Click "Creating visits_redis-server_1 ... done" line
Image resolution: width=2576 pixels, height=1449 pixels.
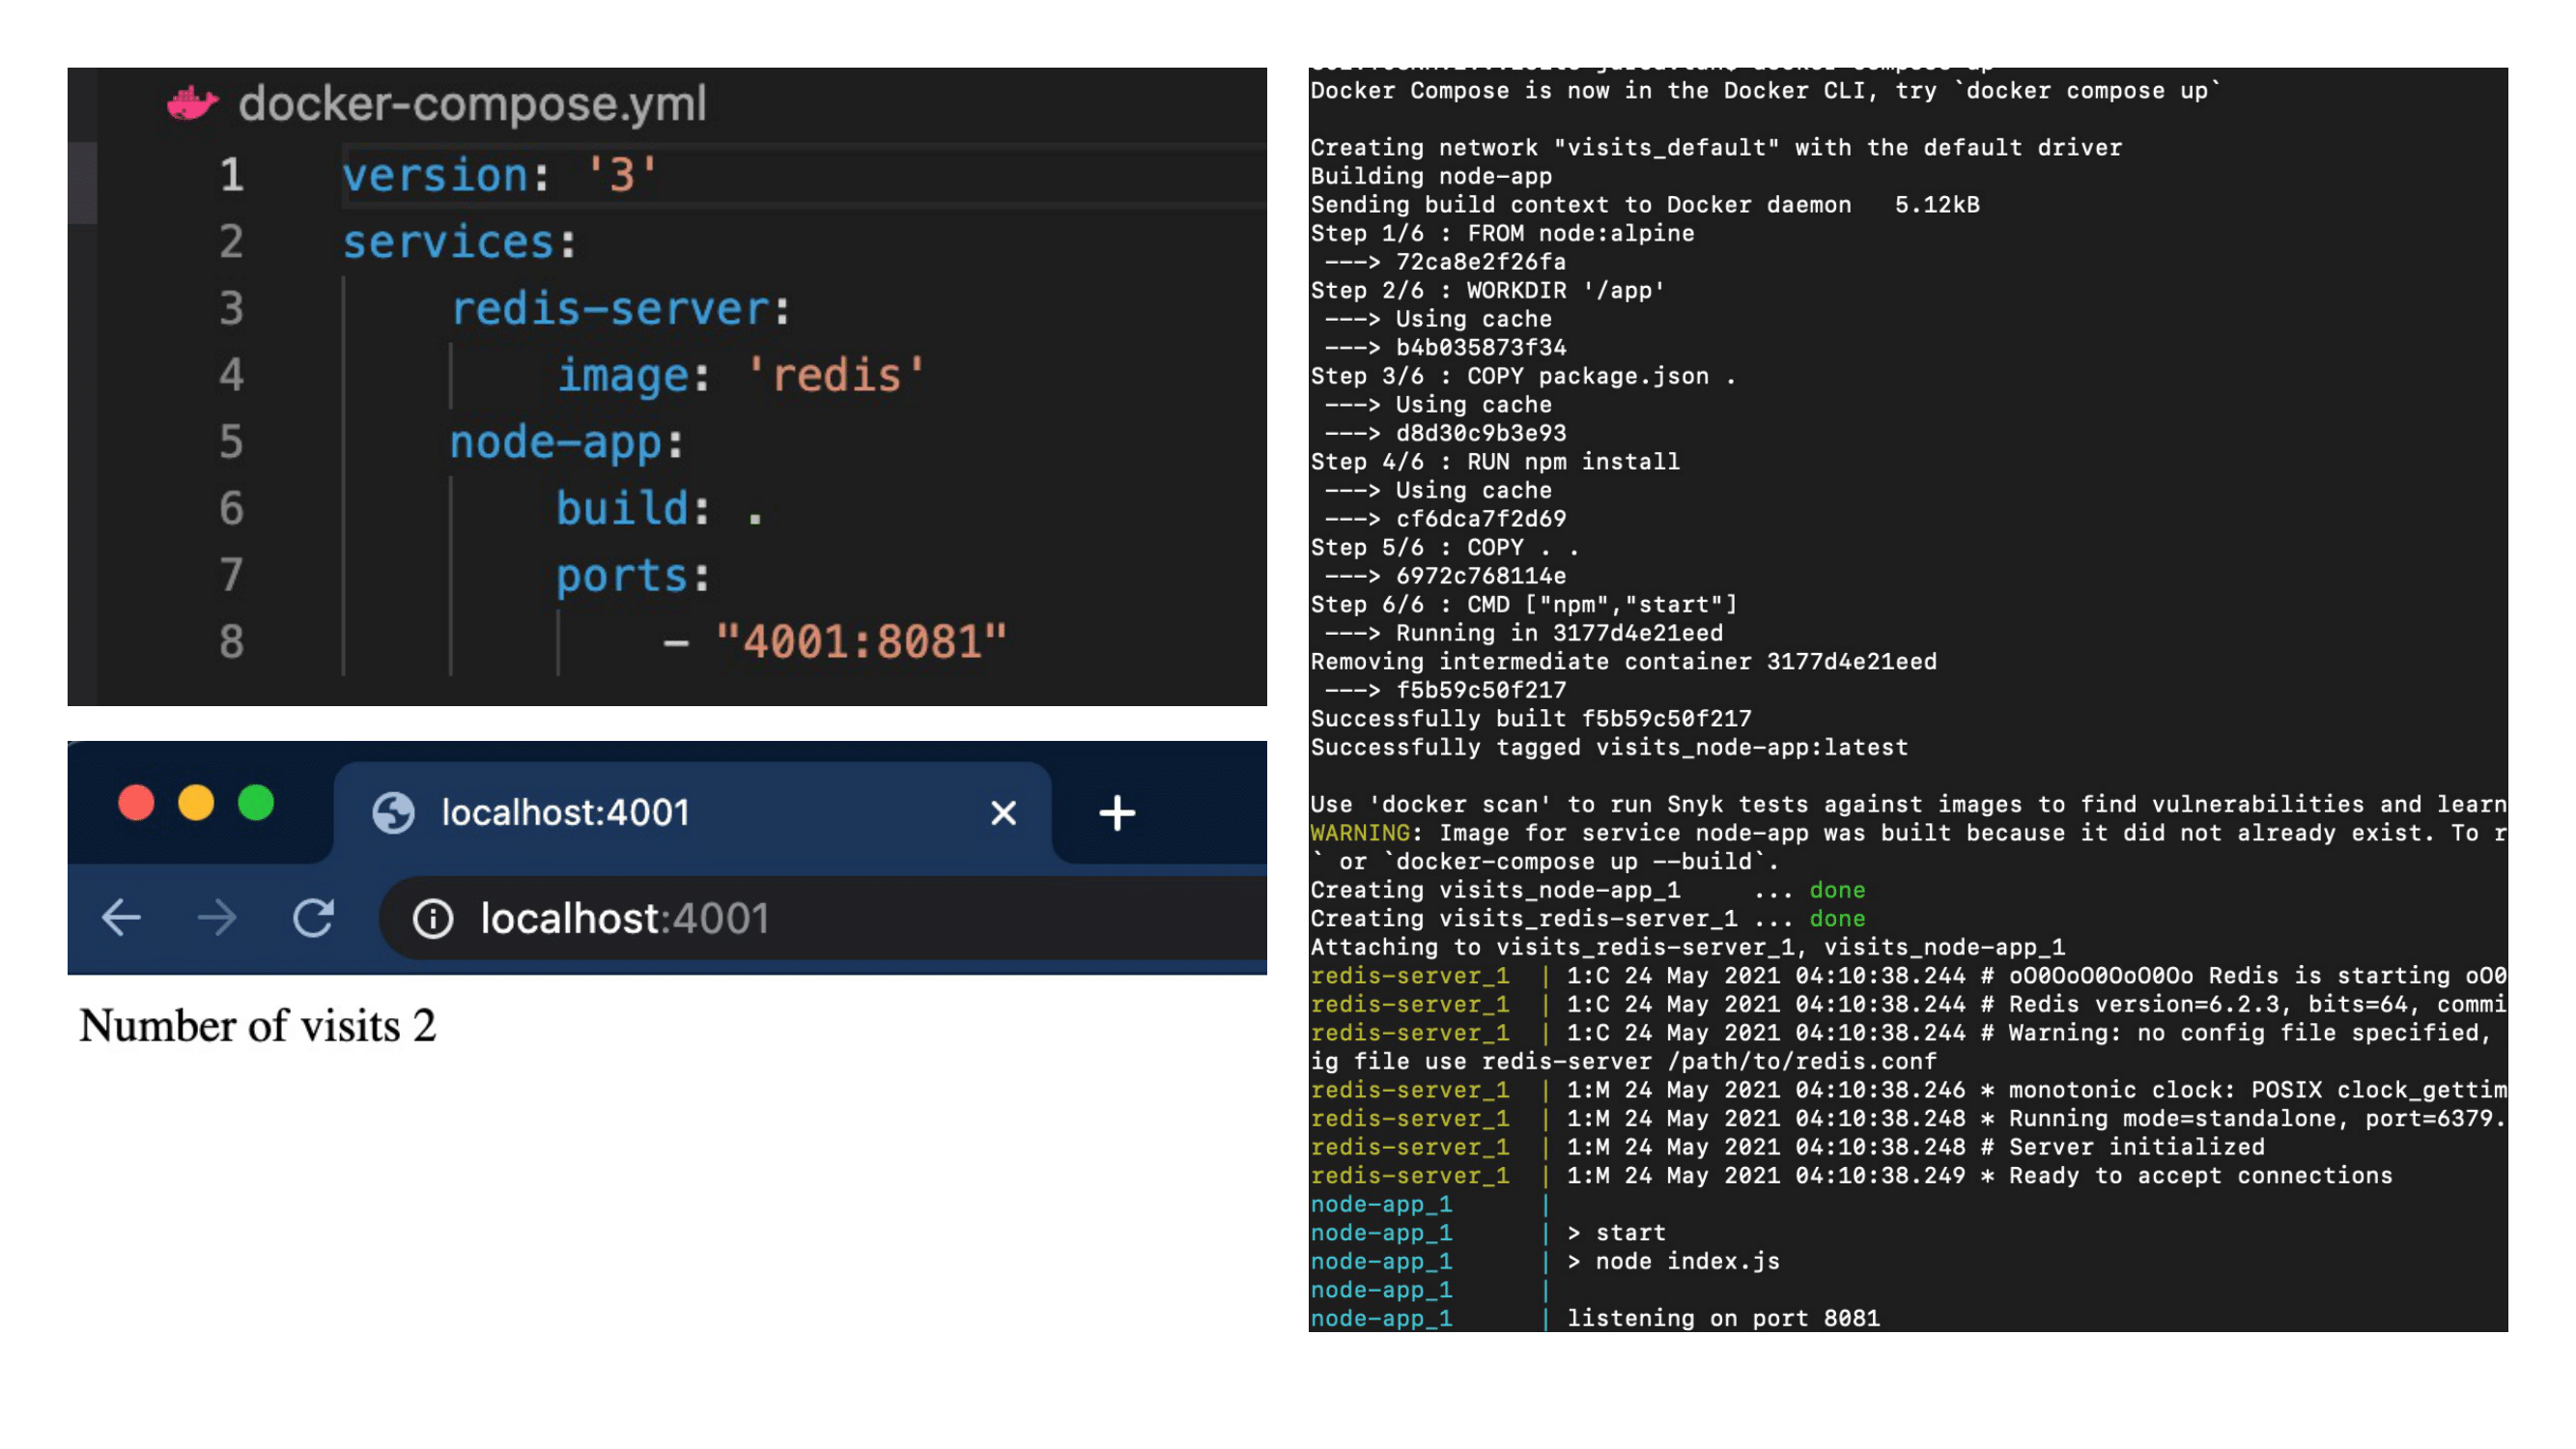tap(1587, 918)
